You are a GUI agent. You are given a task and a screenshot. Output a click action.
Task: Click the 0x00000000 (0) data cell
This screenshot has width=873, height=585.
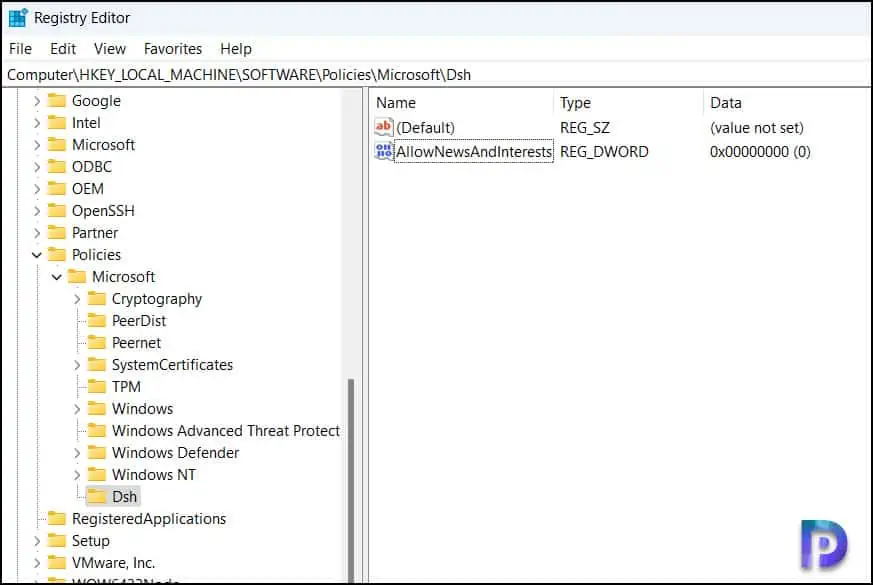click(x=760, y=152)
